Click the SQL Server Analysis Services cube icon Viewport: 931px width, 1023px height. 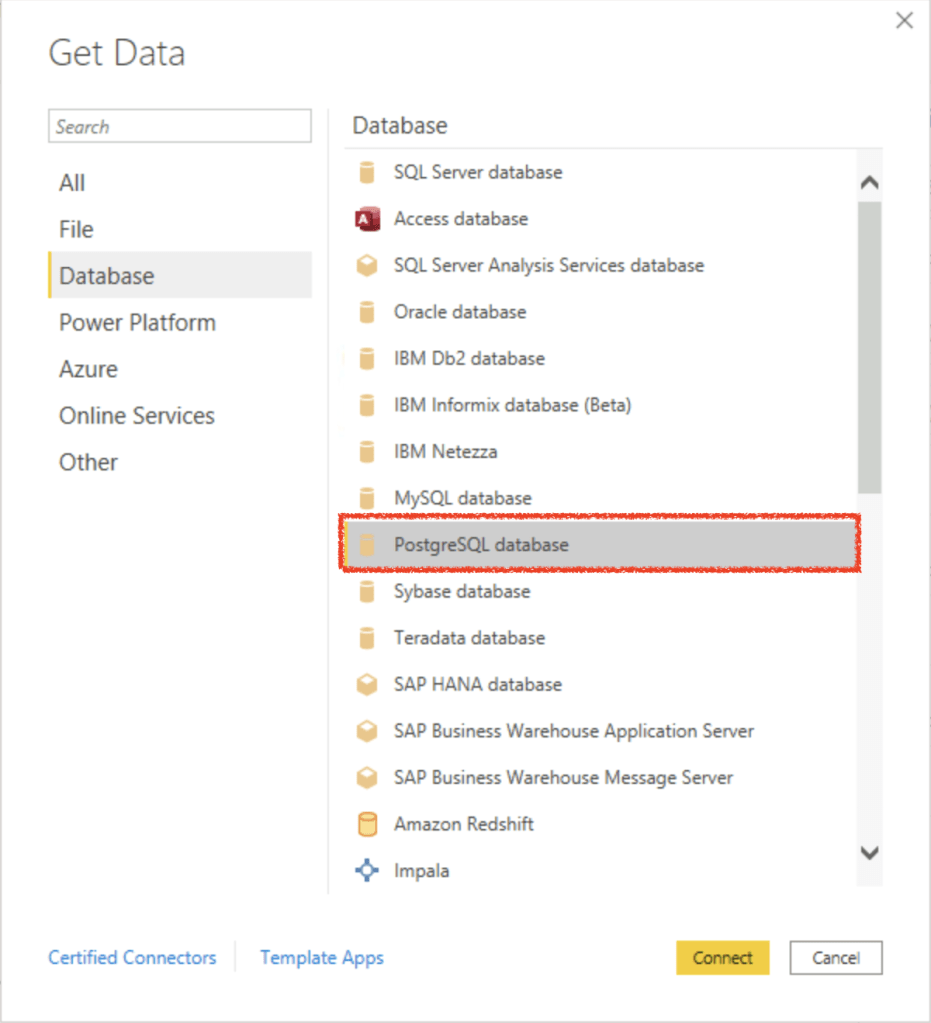coord(367,266)
